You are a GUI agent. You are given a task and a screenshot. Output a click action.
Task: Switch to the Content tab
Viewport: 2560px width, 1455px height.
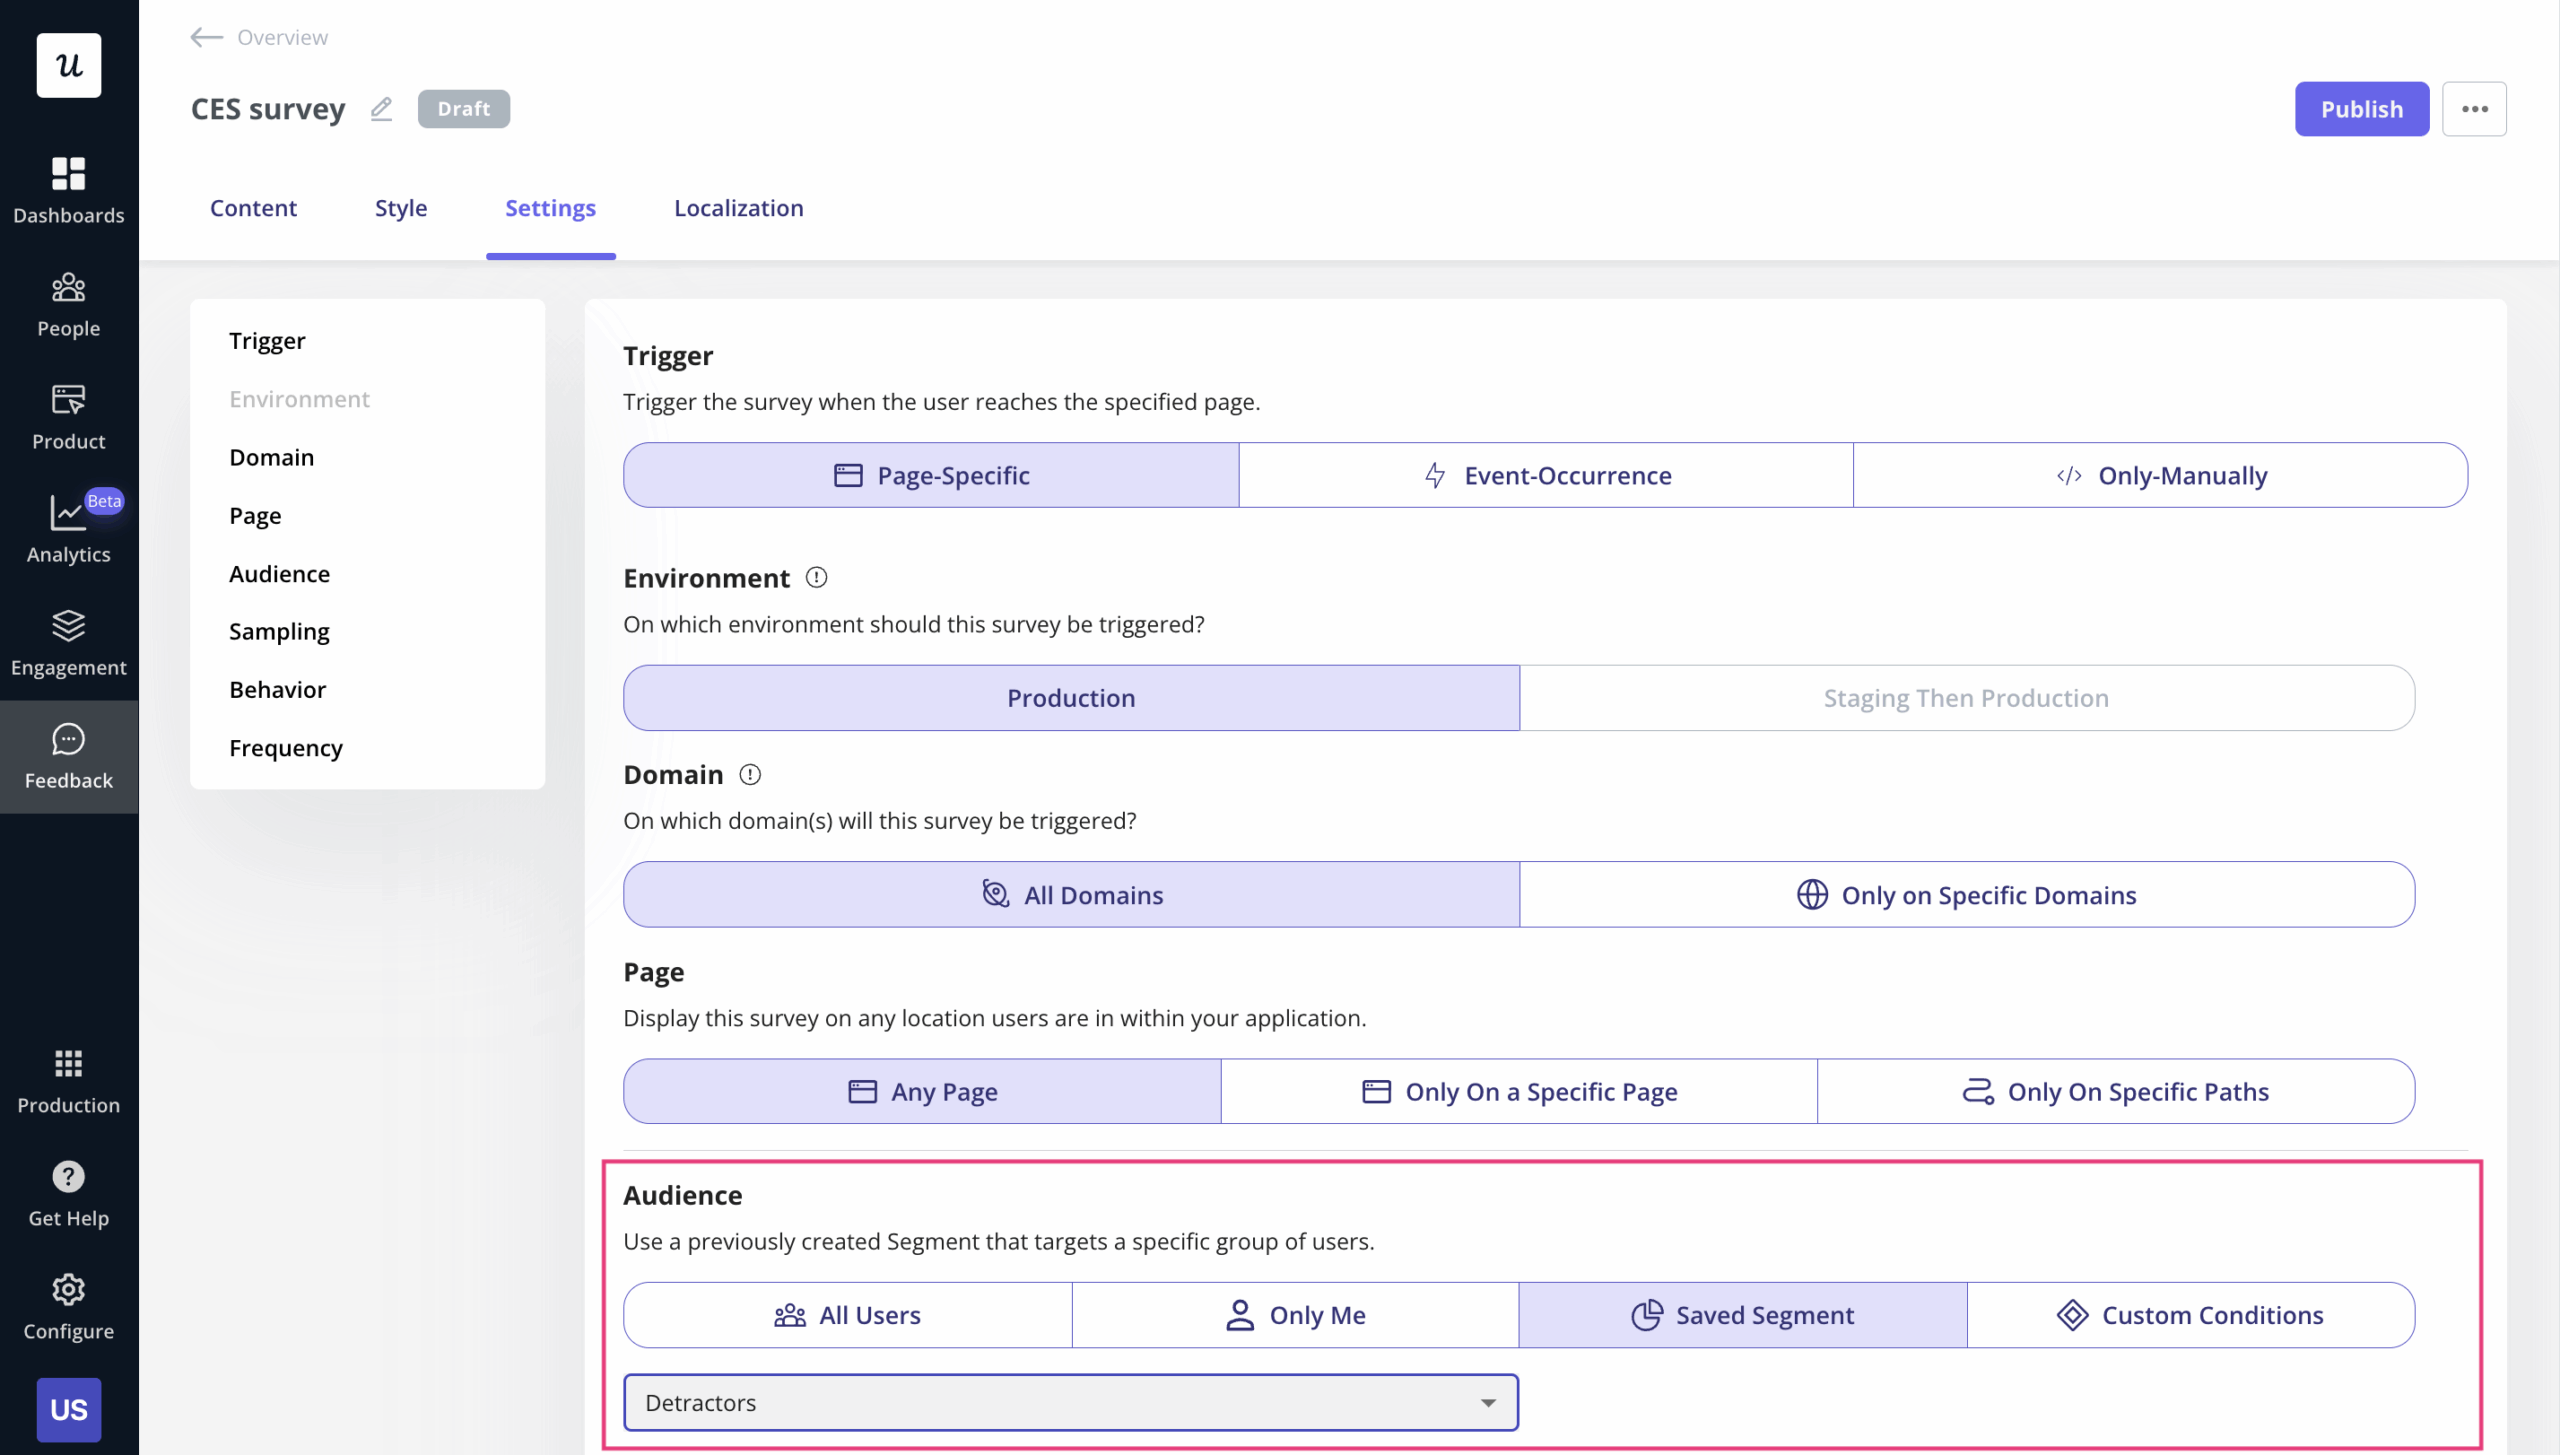[253, 208]
